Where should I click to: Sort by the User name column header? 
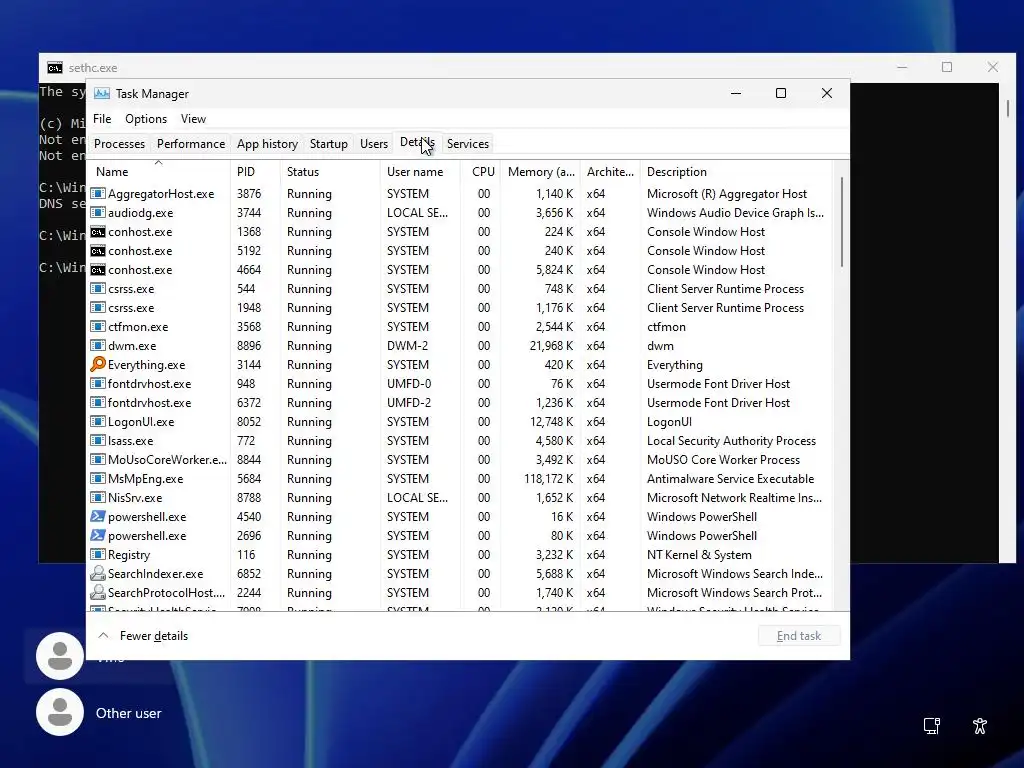(420, 172)
